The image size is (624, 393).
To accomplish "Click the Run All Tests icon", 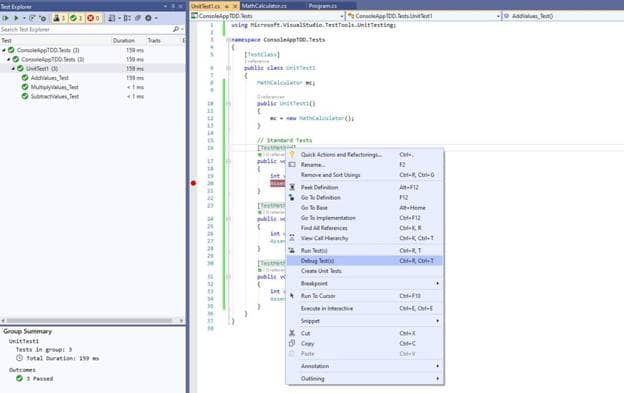I will (6, 18).
